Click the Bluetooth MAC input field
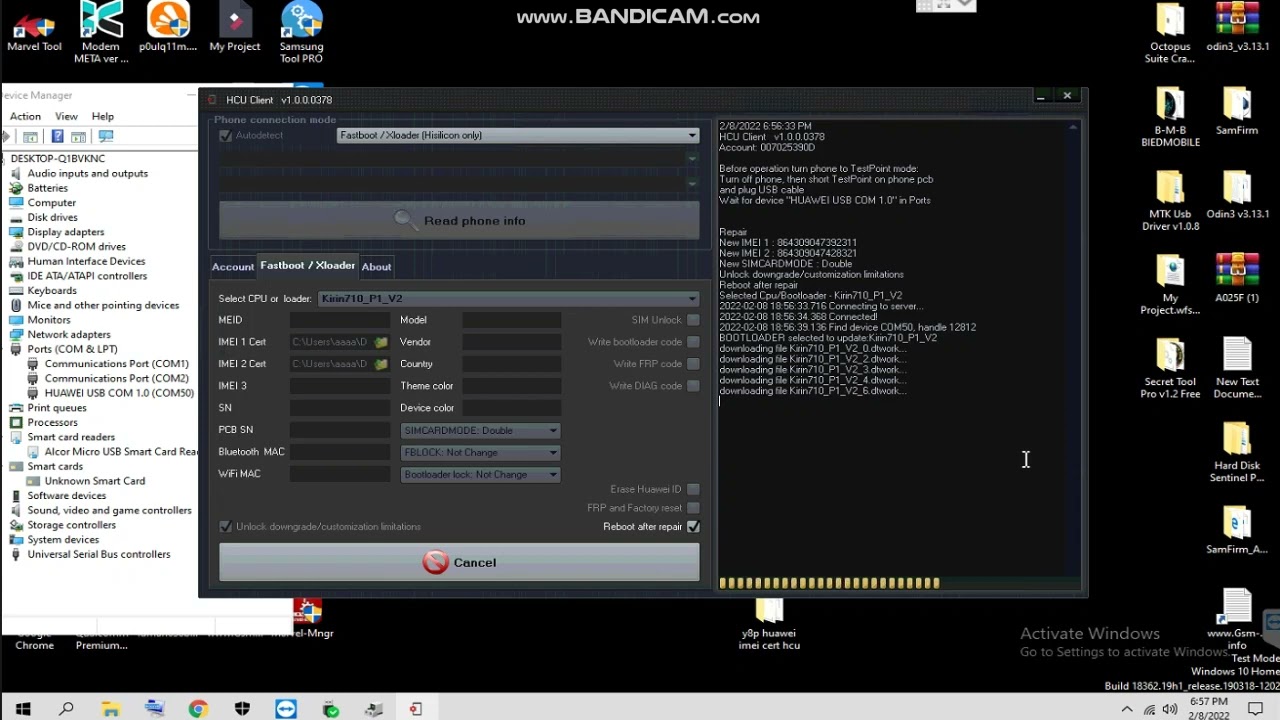This screenshot has width=1280, height=720. click(x=340, y=452)
